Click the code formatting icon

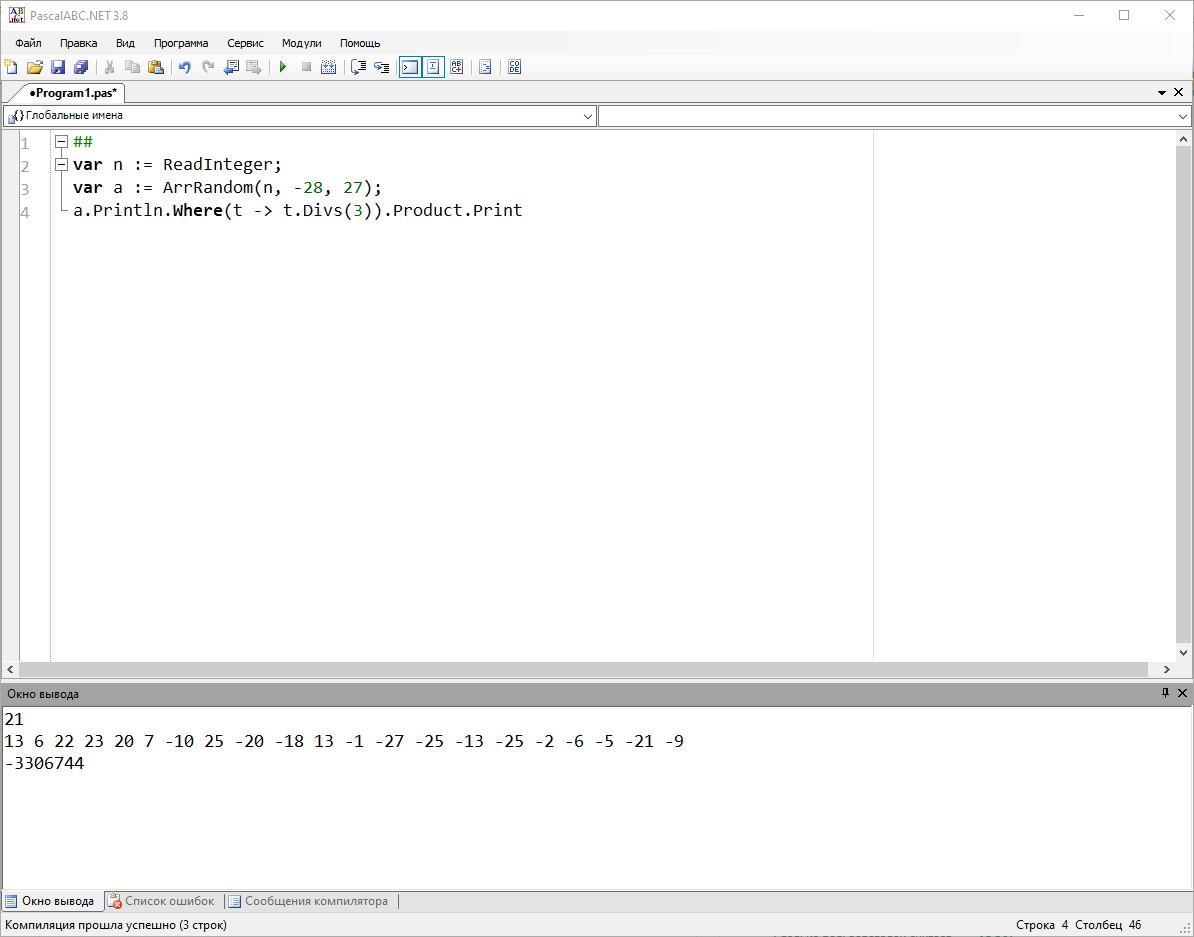tap(485, 67)
